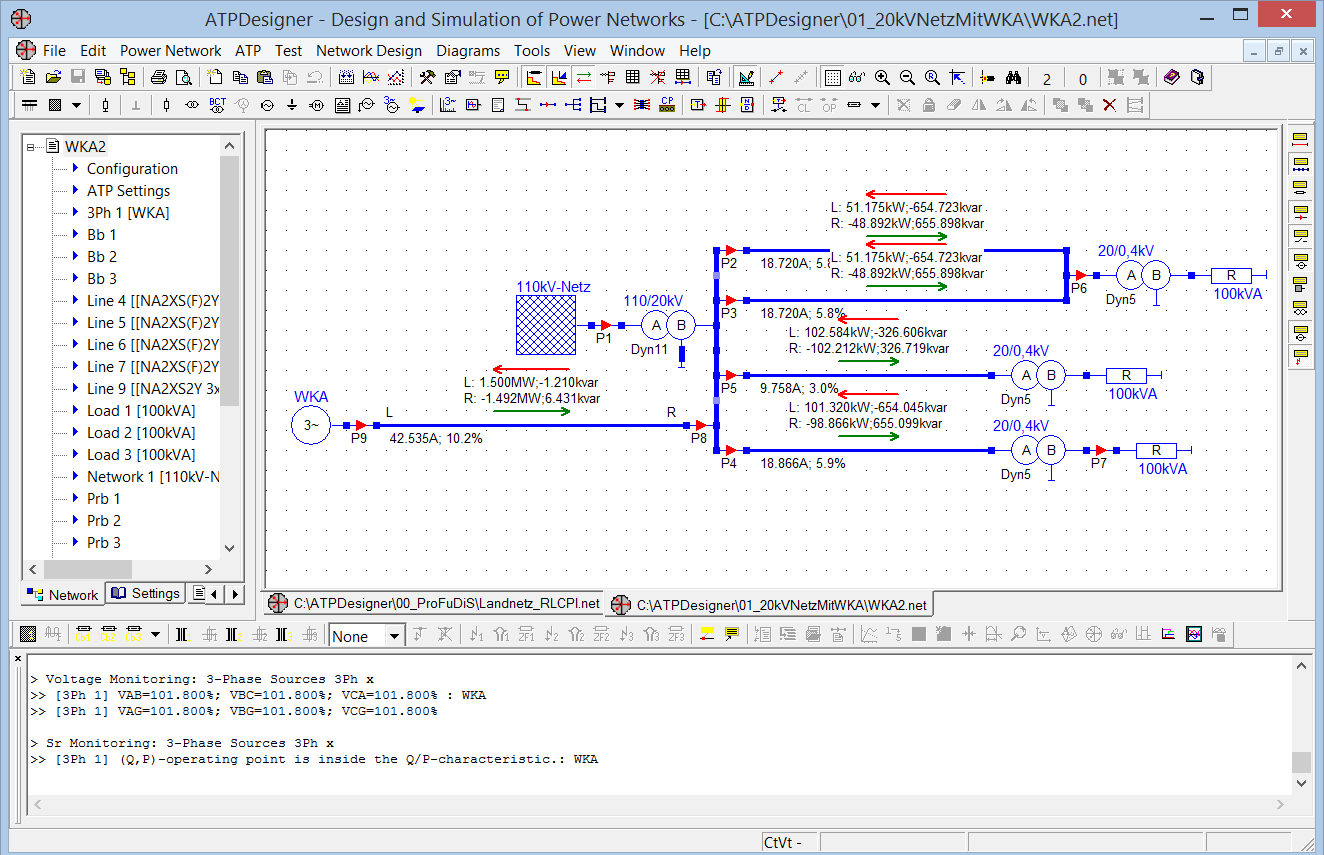The width and height of the screenshot is (1324, 855).
Task: Select Load 1 [100kVA] in tree
Action: point(140,411)
